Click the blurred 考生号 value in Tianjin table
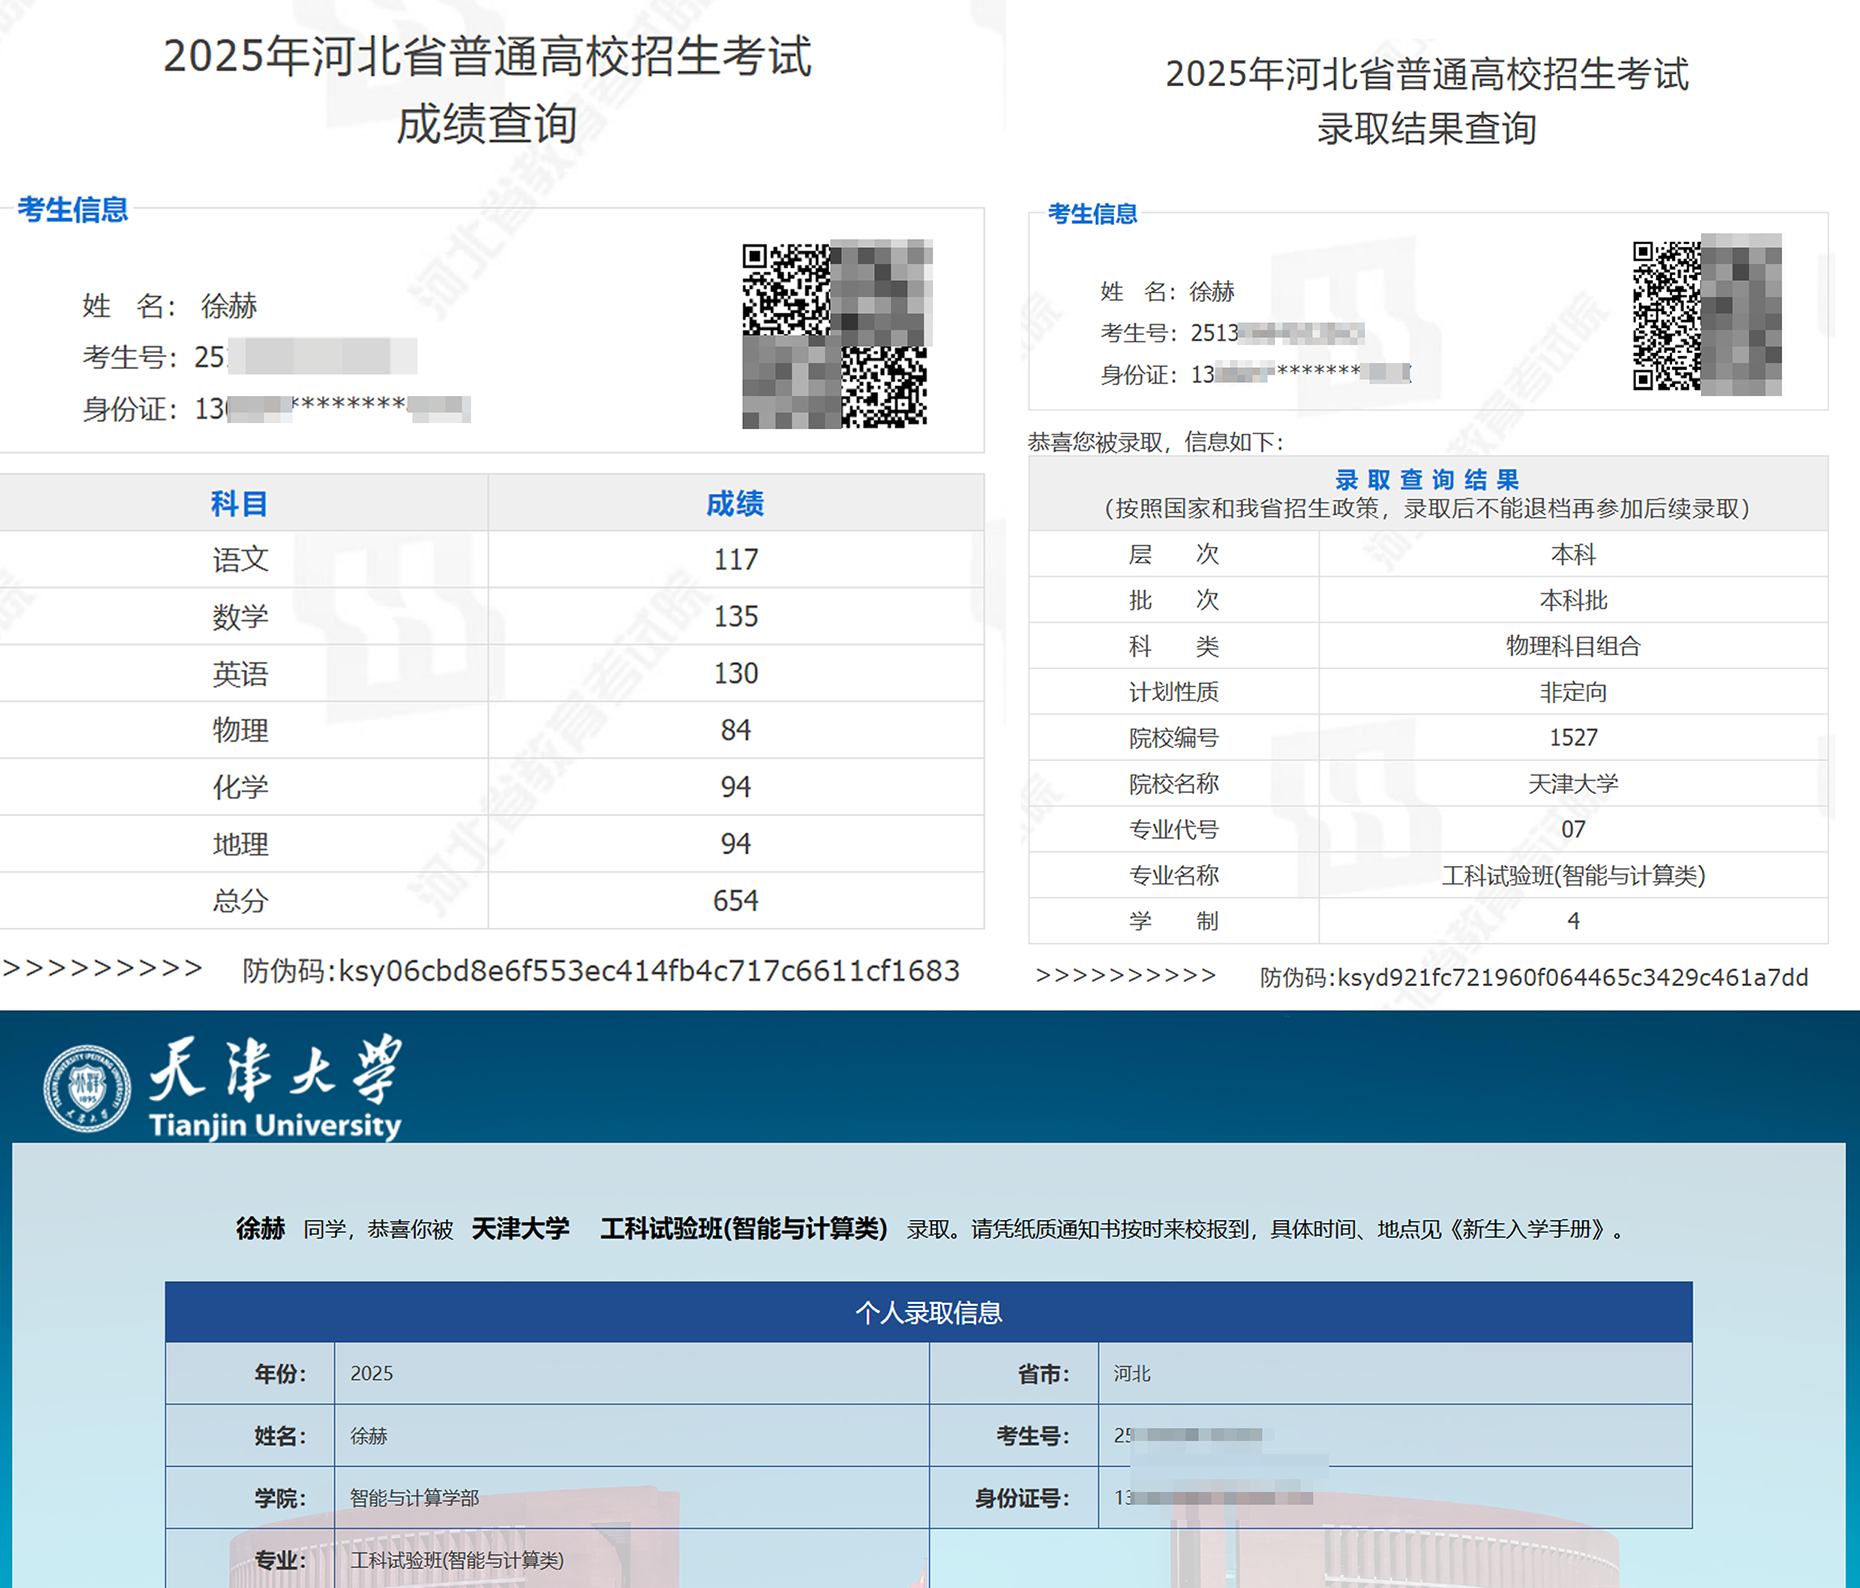The image size is (1860, 1588). [x=1188, y=1435]
